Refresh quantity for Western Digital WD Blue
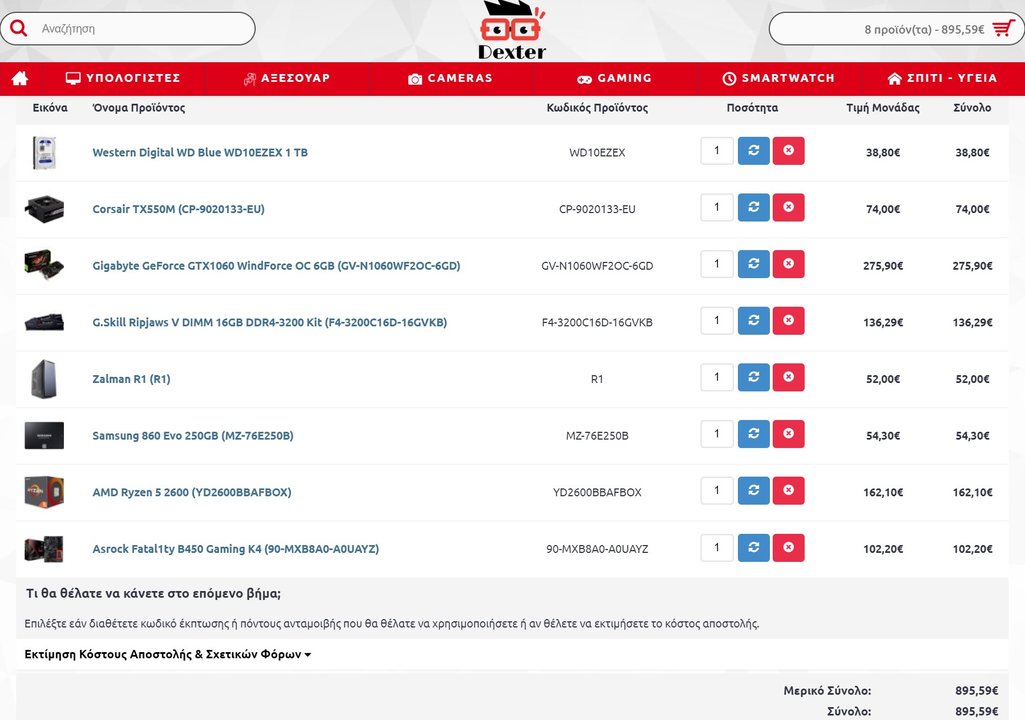Screen dimensions: 1025x720 click(754, 150)
